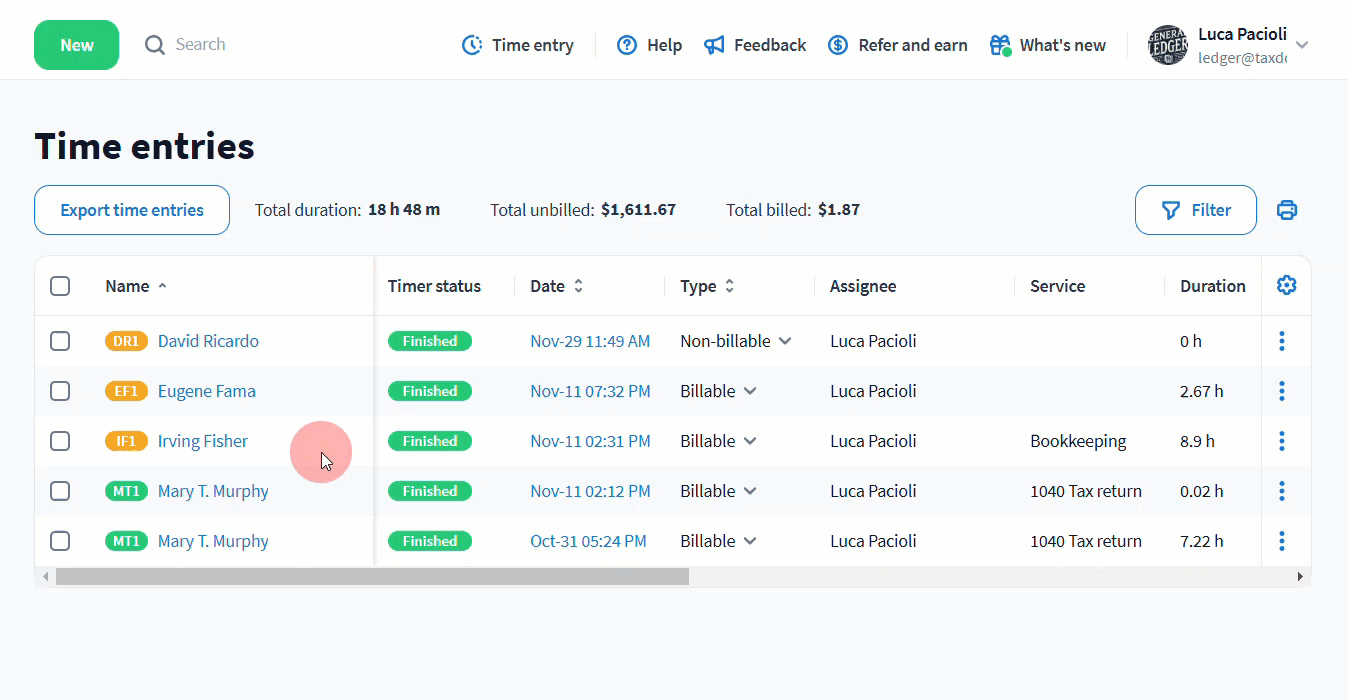Click the printer icon
Screen dimensions: 1348x700
coord(1286,210)
